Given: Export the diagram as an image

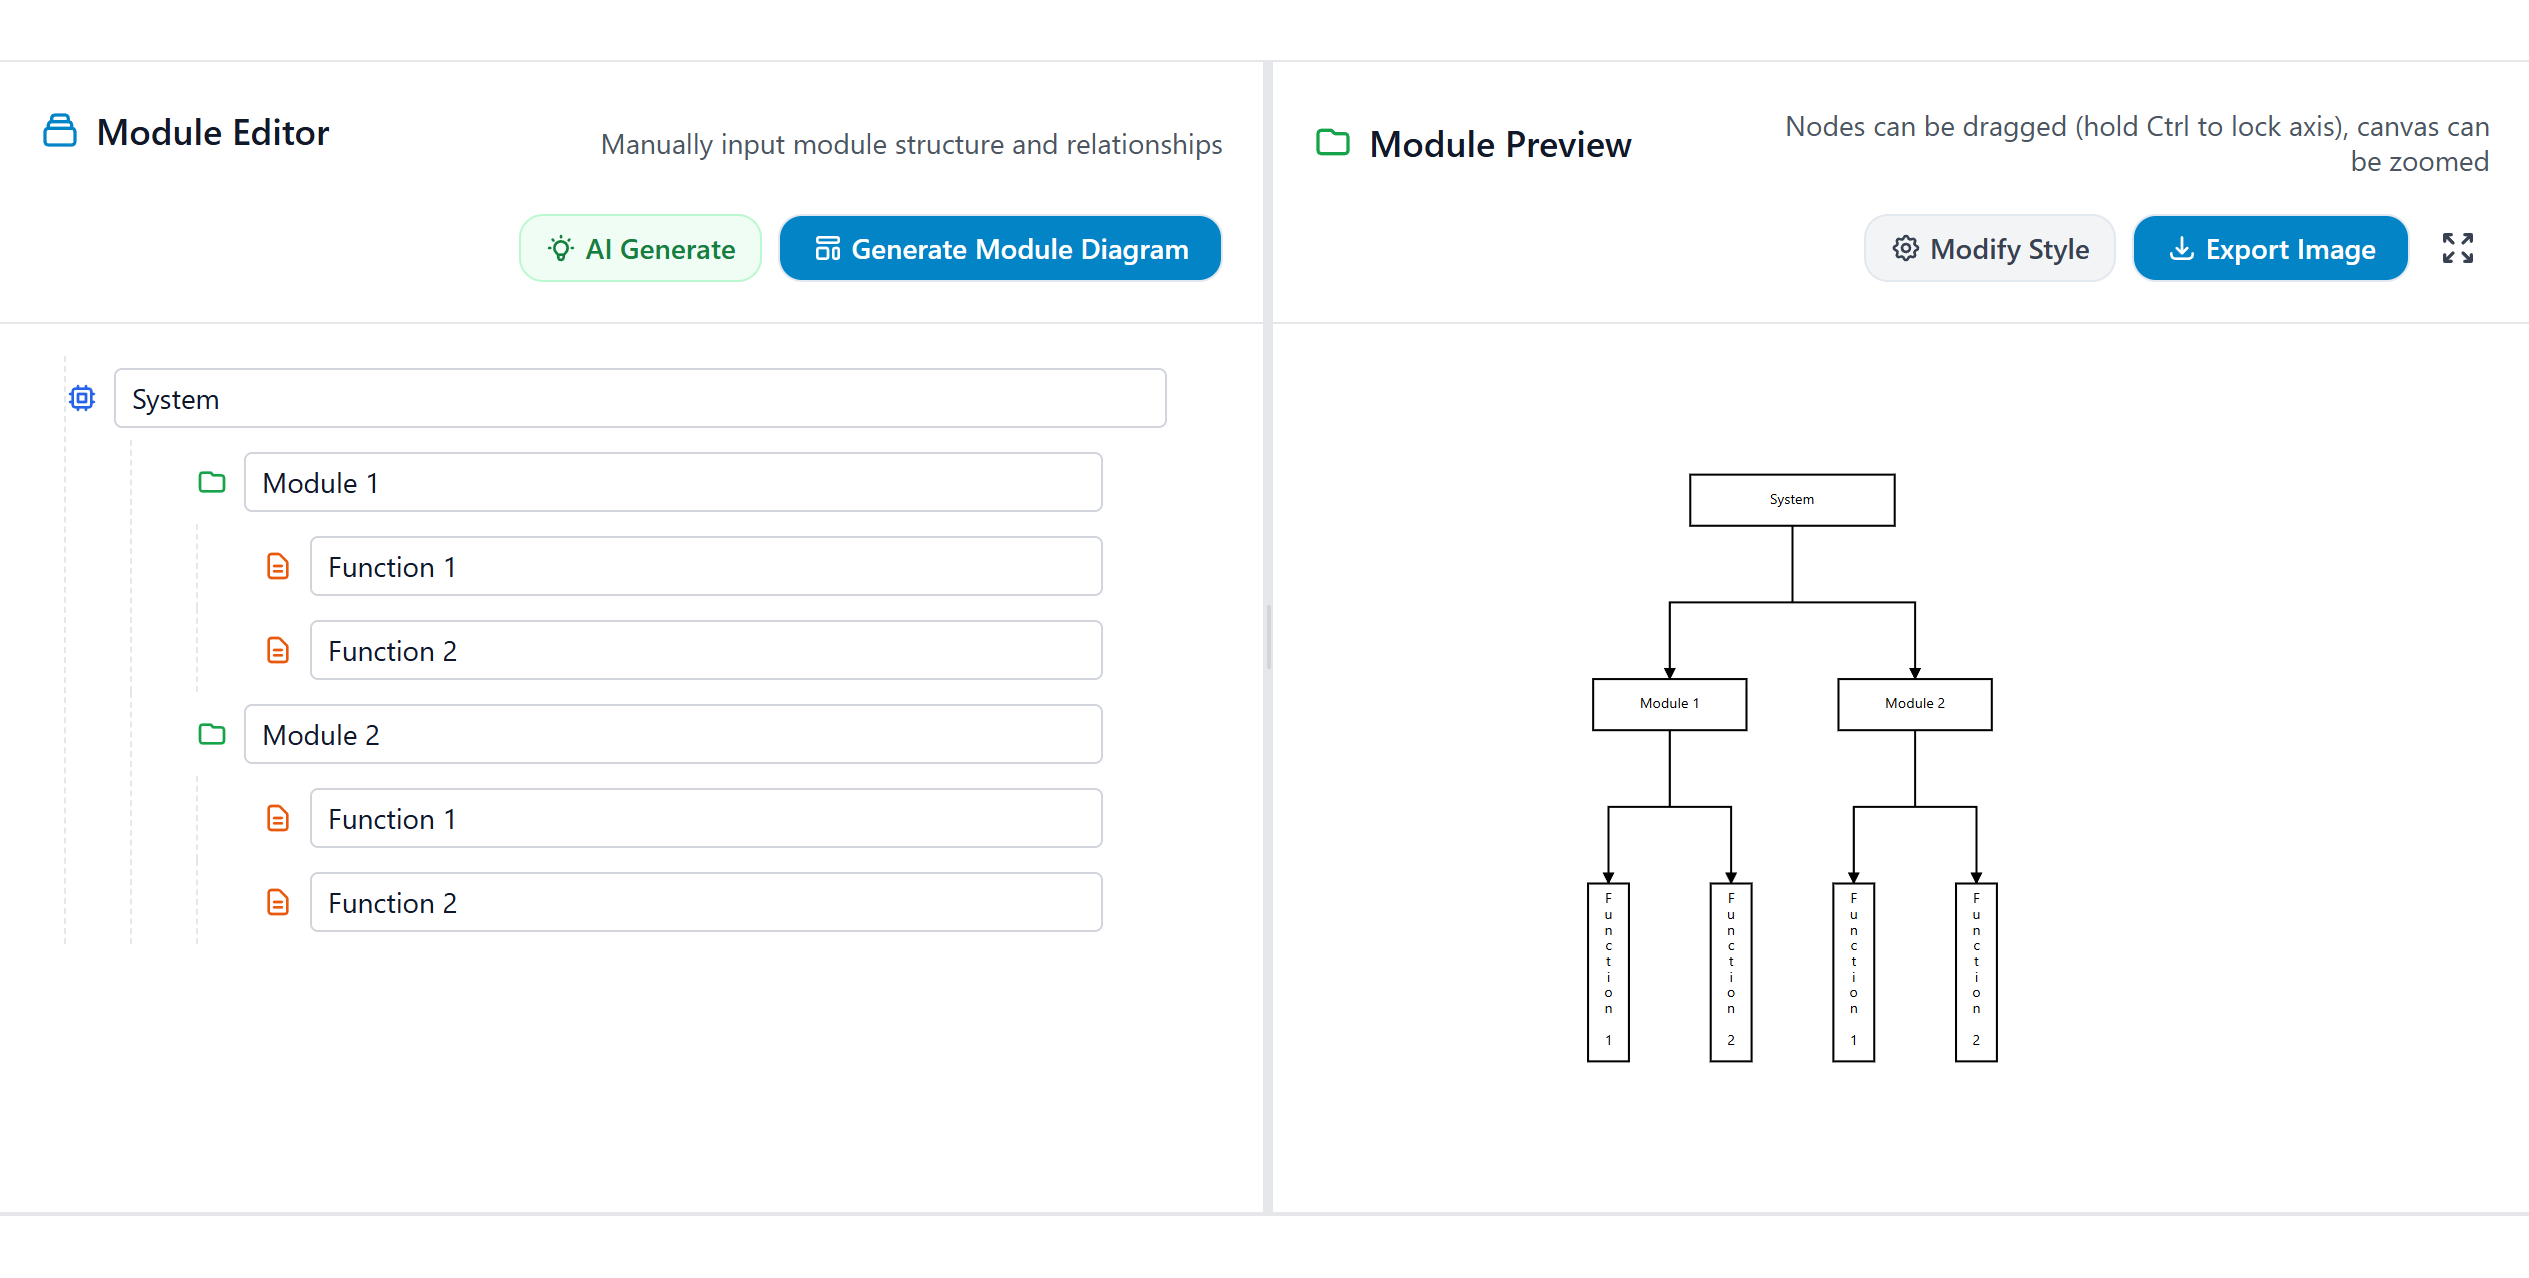Looking at the screenshot, I should click(2271, 248).
